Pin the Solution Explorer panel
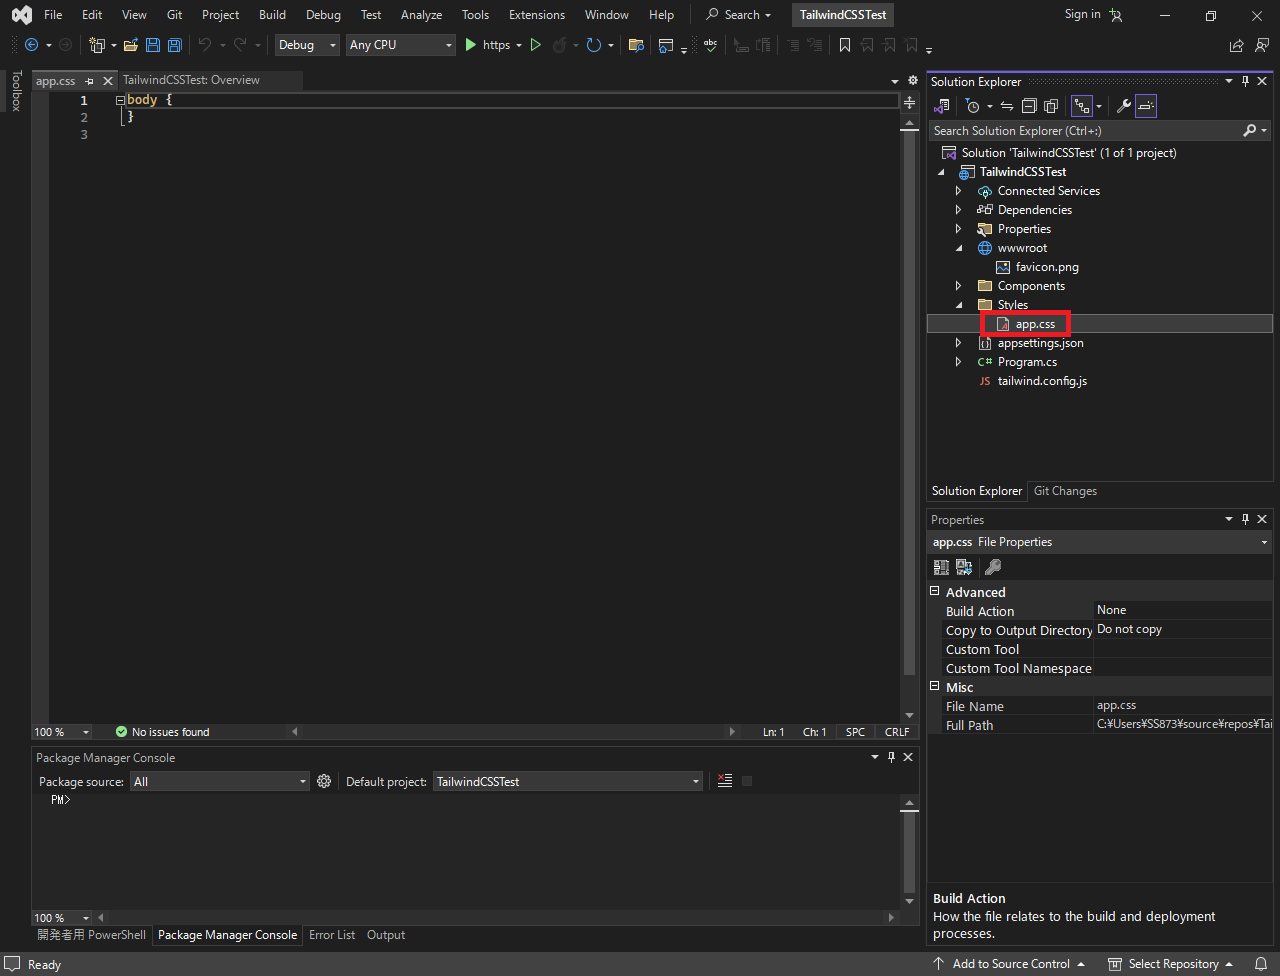The width and height of the screenshot is (1280, 976). click(1245, 82)
